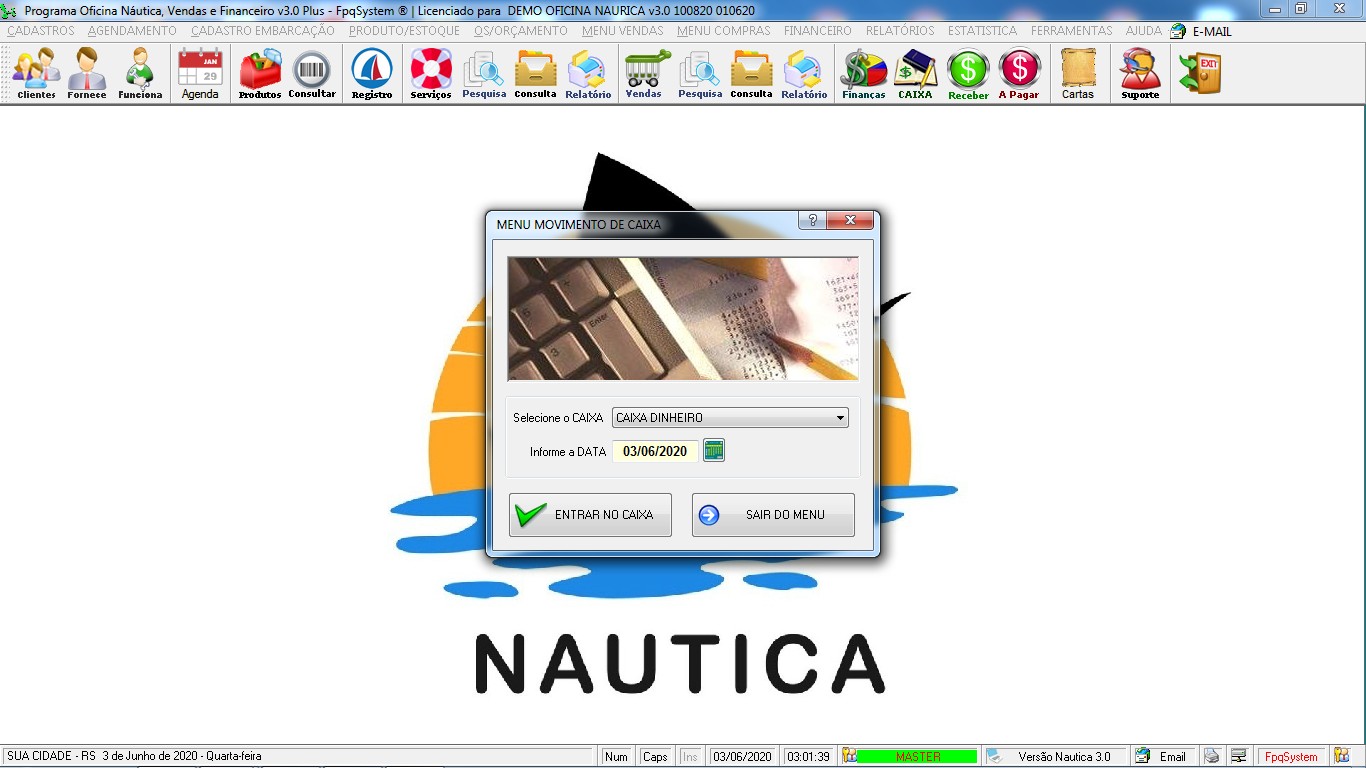Click Pesquisa icon right of Serviços
The image size is (1366, 768).
[484, 74]
